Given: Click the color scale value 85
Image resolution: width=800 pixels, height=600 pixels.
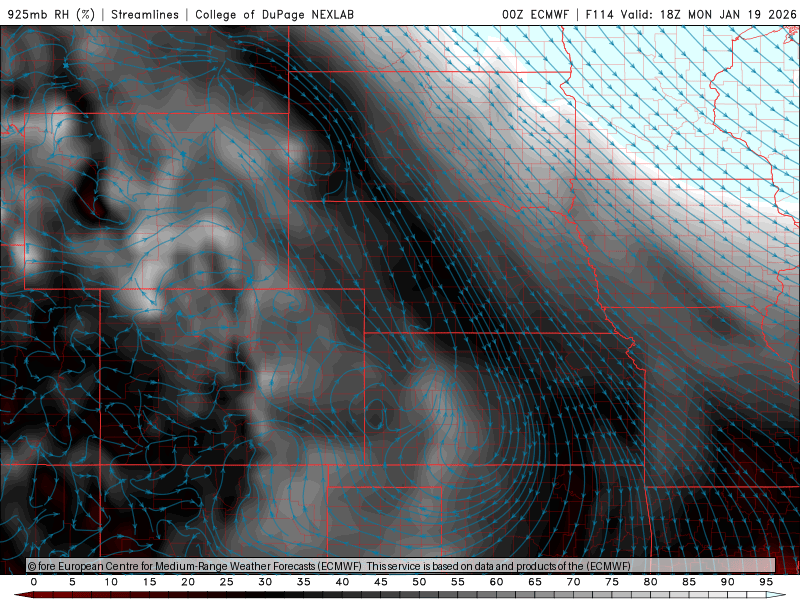Looking at the screenshot, I should 689,582.
